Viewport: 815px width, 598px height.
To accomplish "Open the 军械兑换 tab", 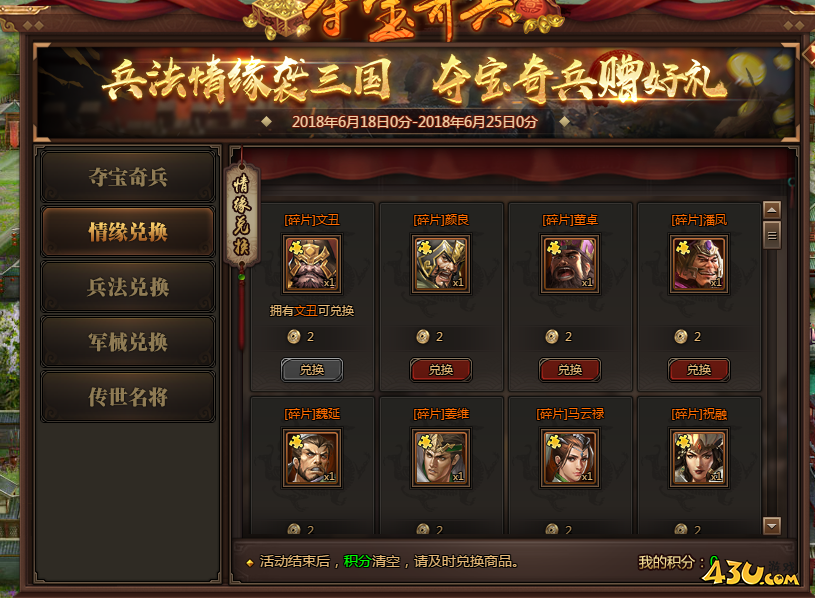I will tap(128, 342).
